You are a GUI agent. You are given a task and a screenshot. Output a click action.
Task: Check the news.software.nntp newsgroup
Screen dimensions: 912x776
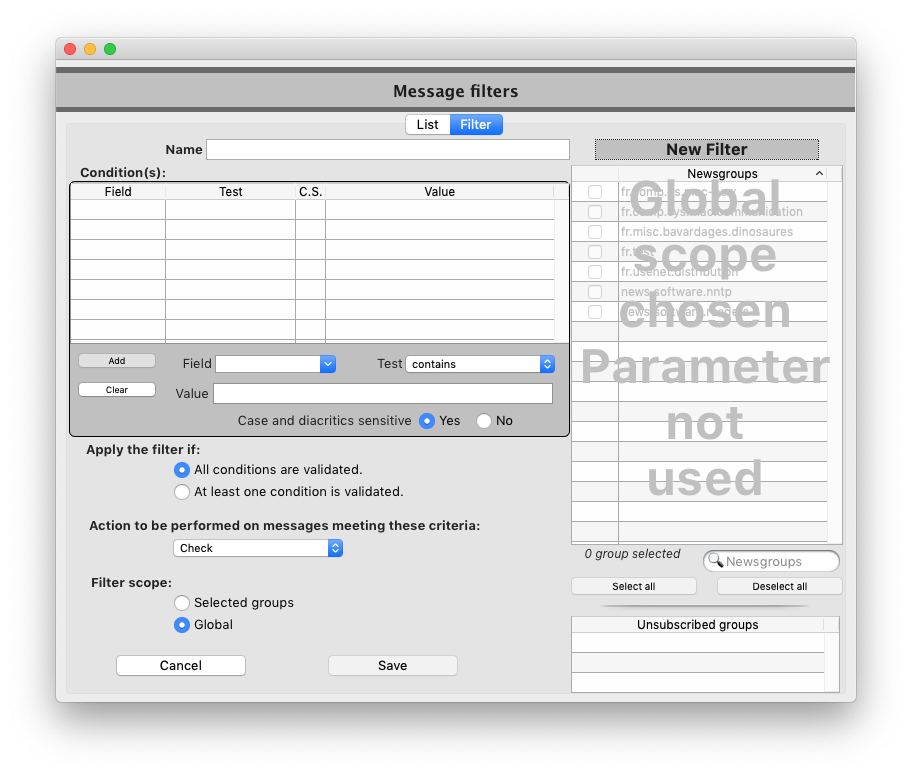(595, 291)
